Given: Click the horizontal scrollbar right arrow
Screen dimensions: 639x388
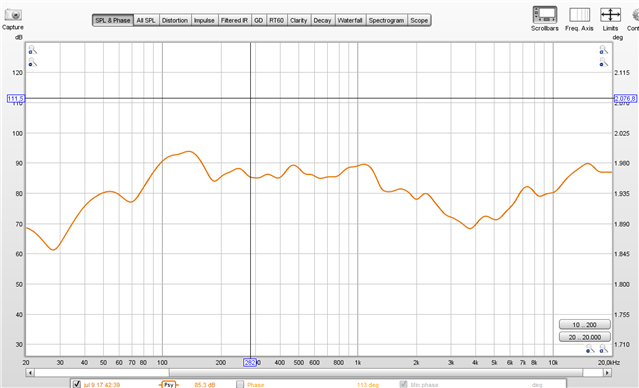Looking at the screenshot, I should point(607,373).
